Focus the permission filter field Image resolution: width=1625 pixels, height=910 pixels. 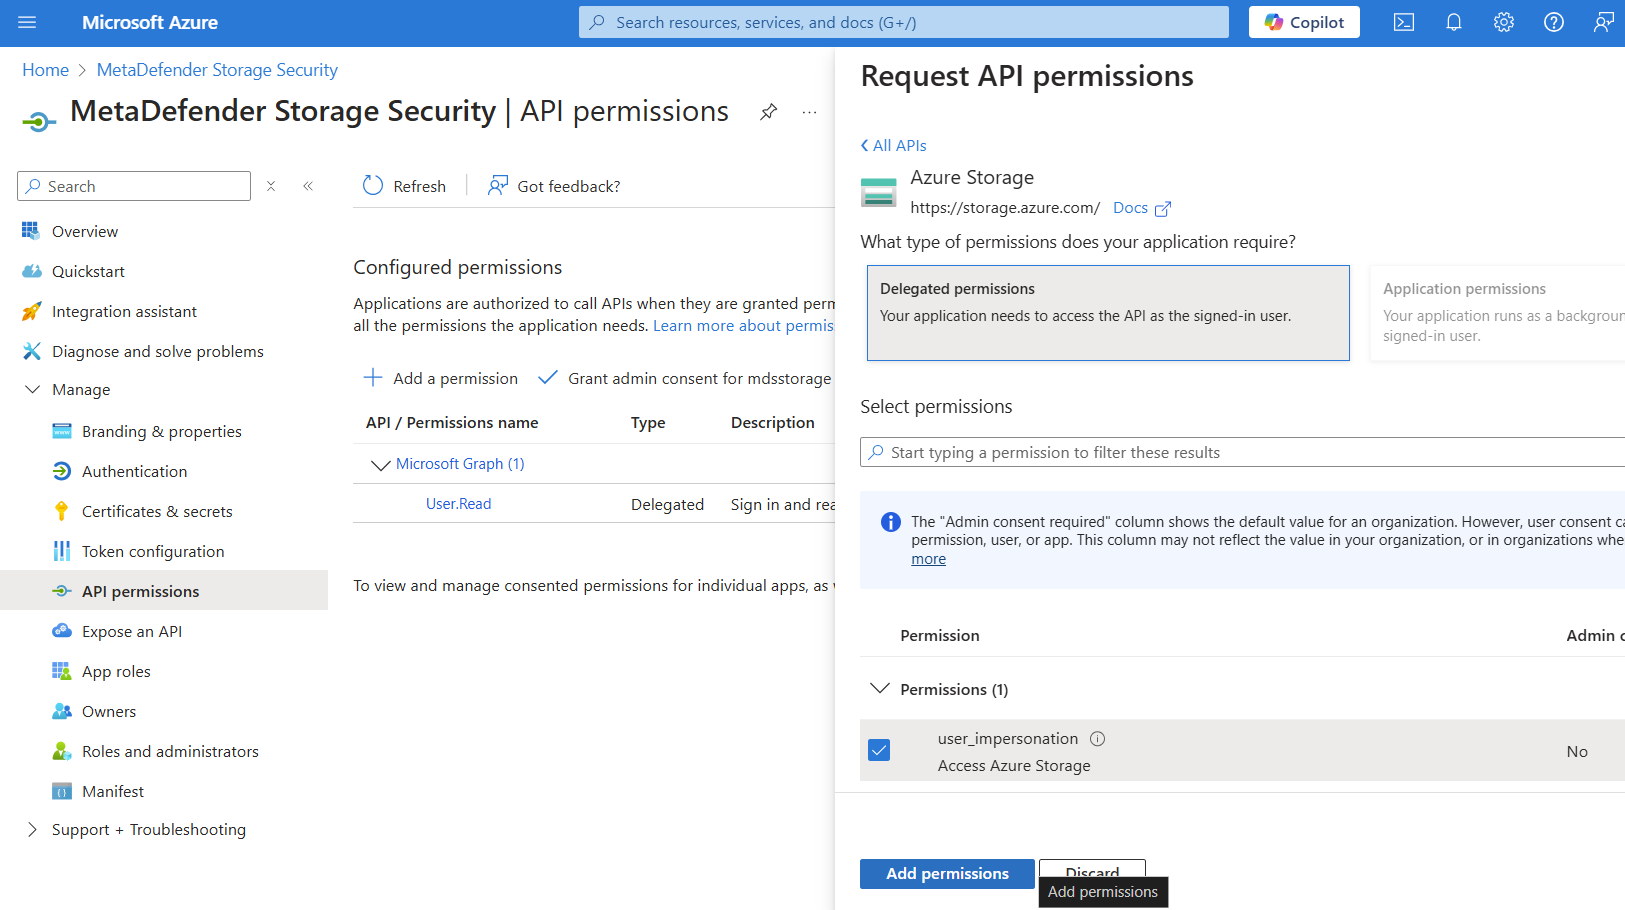coord(1242,452)
